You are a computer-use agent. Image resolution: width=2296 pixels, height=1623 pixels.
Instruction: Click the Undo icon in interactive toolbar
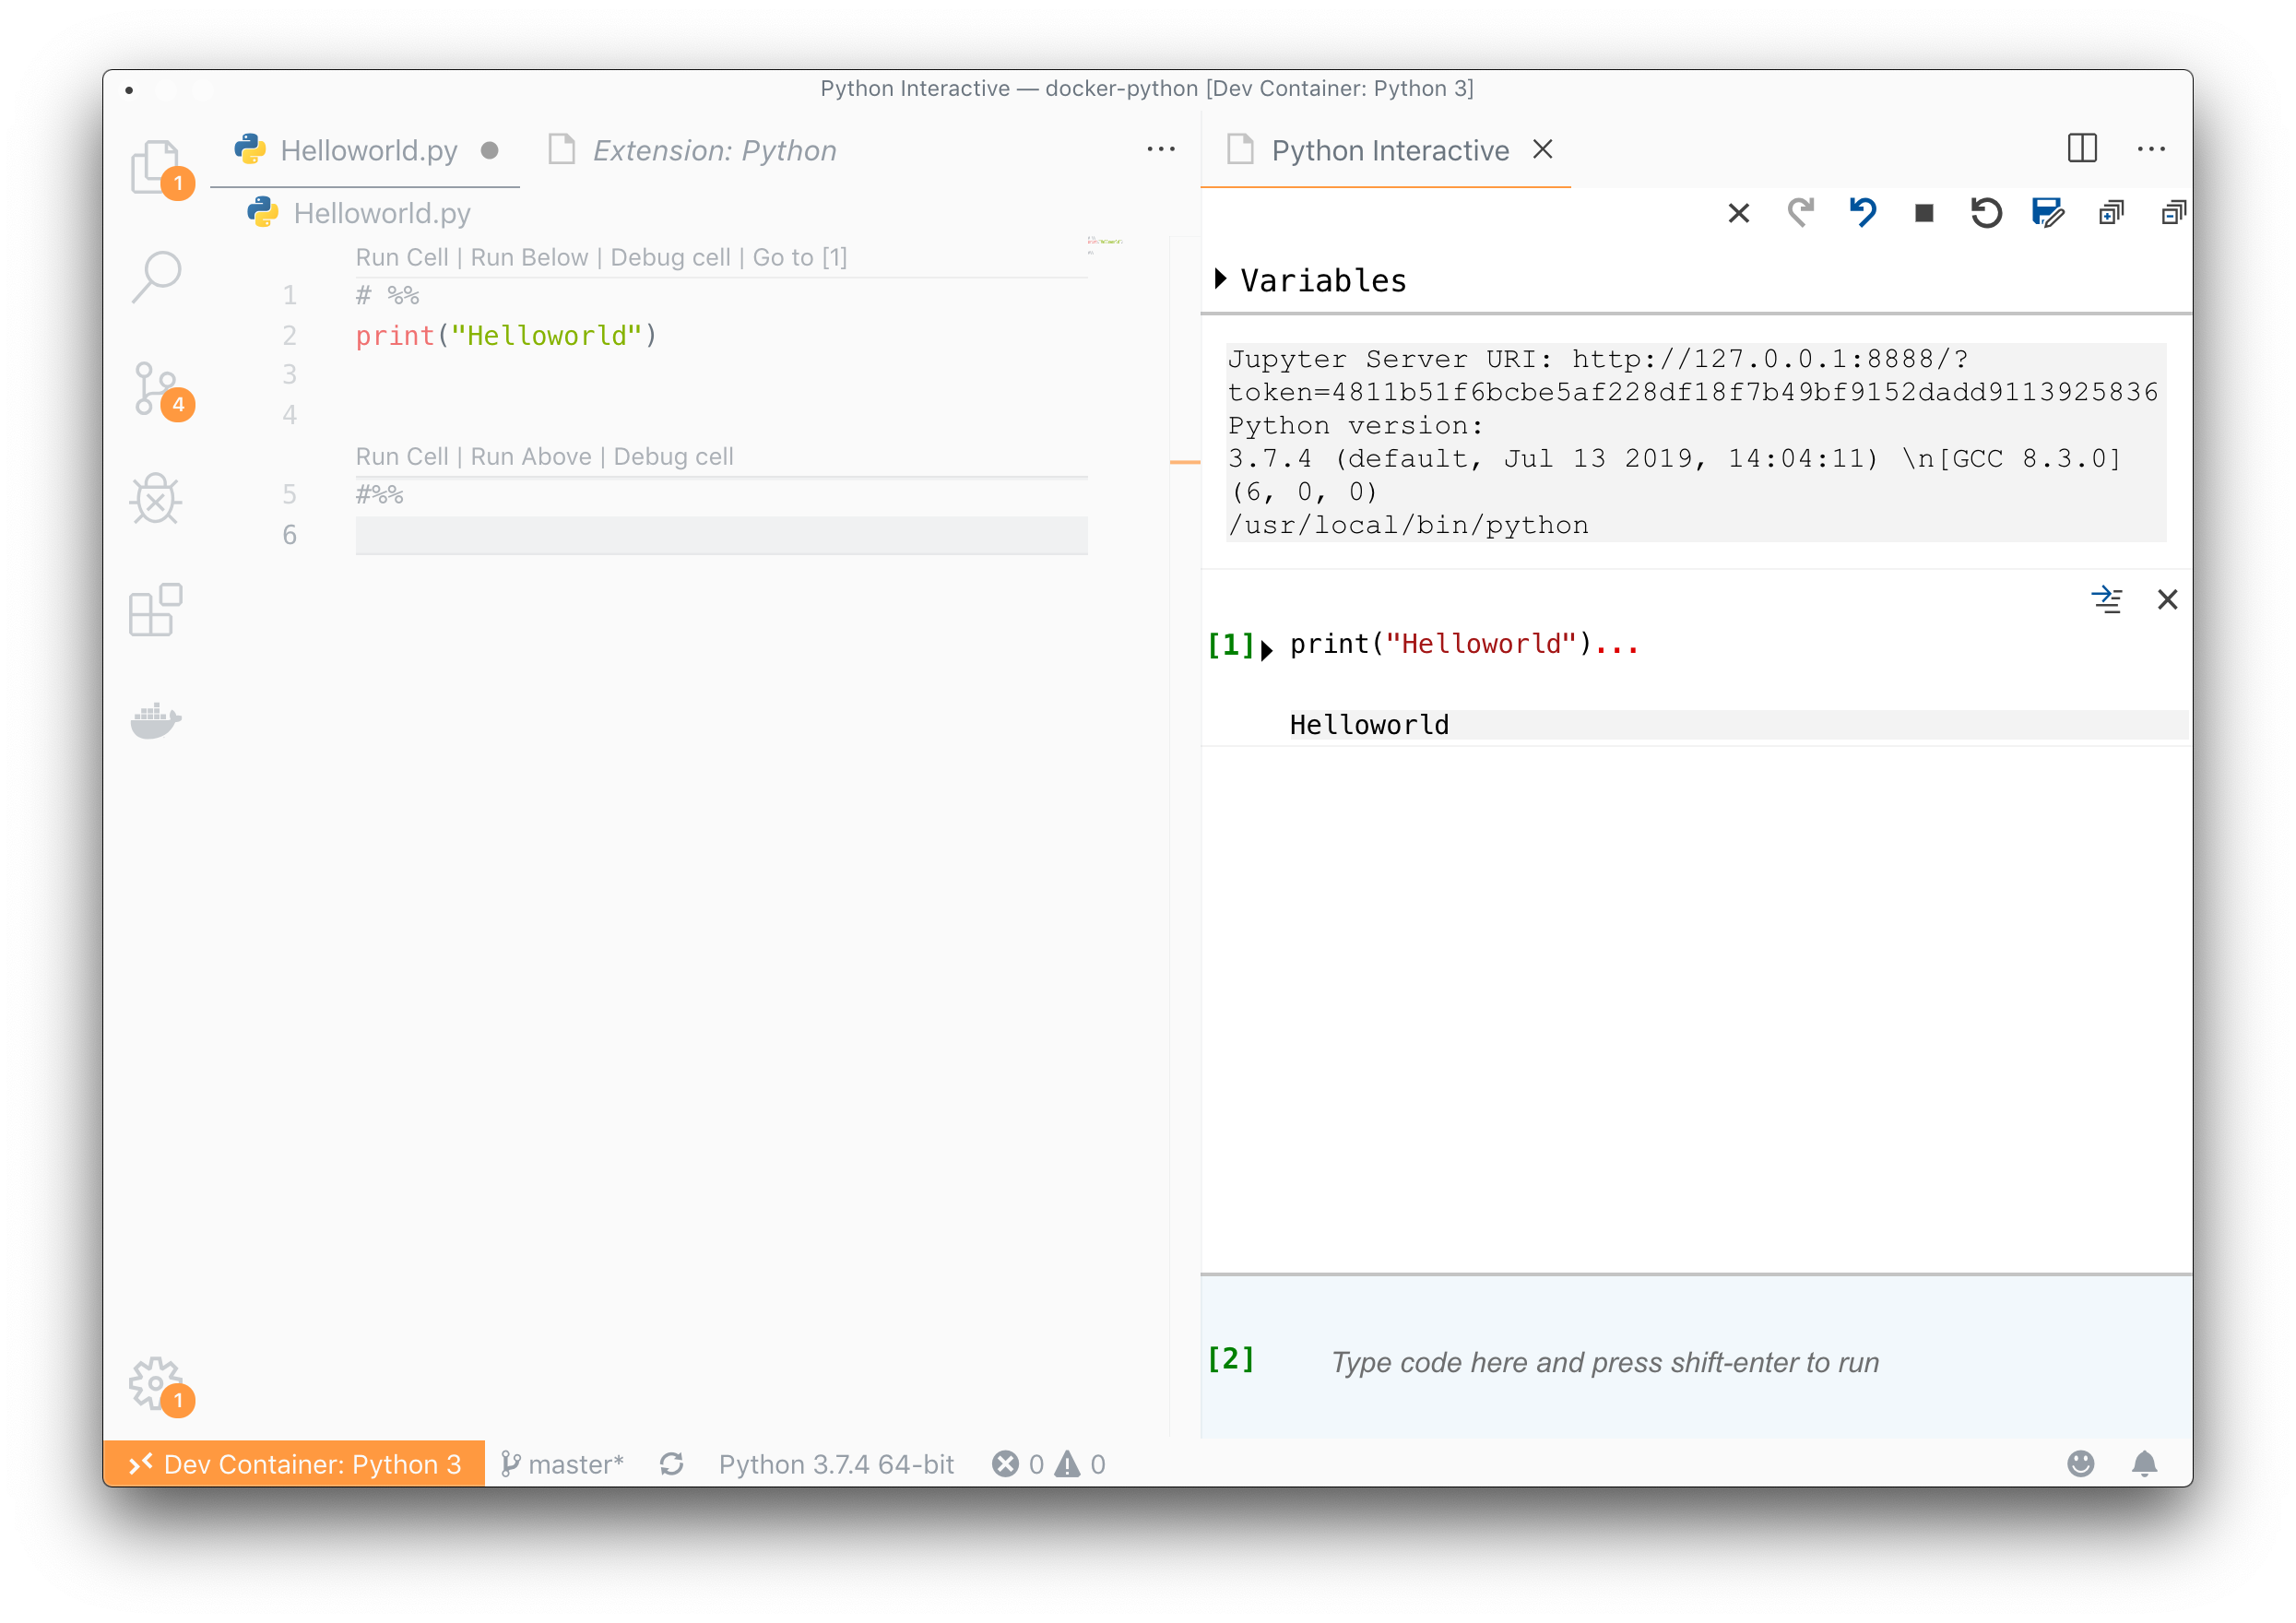coord(1863,213)
